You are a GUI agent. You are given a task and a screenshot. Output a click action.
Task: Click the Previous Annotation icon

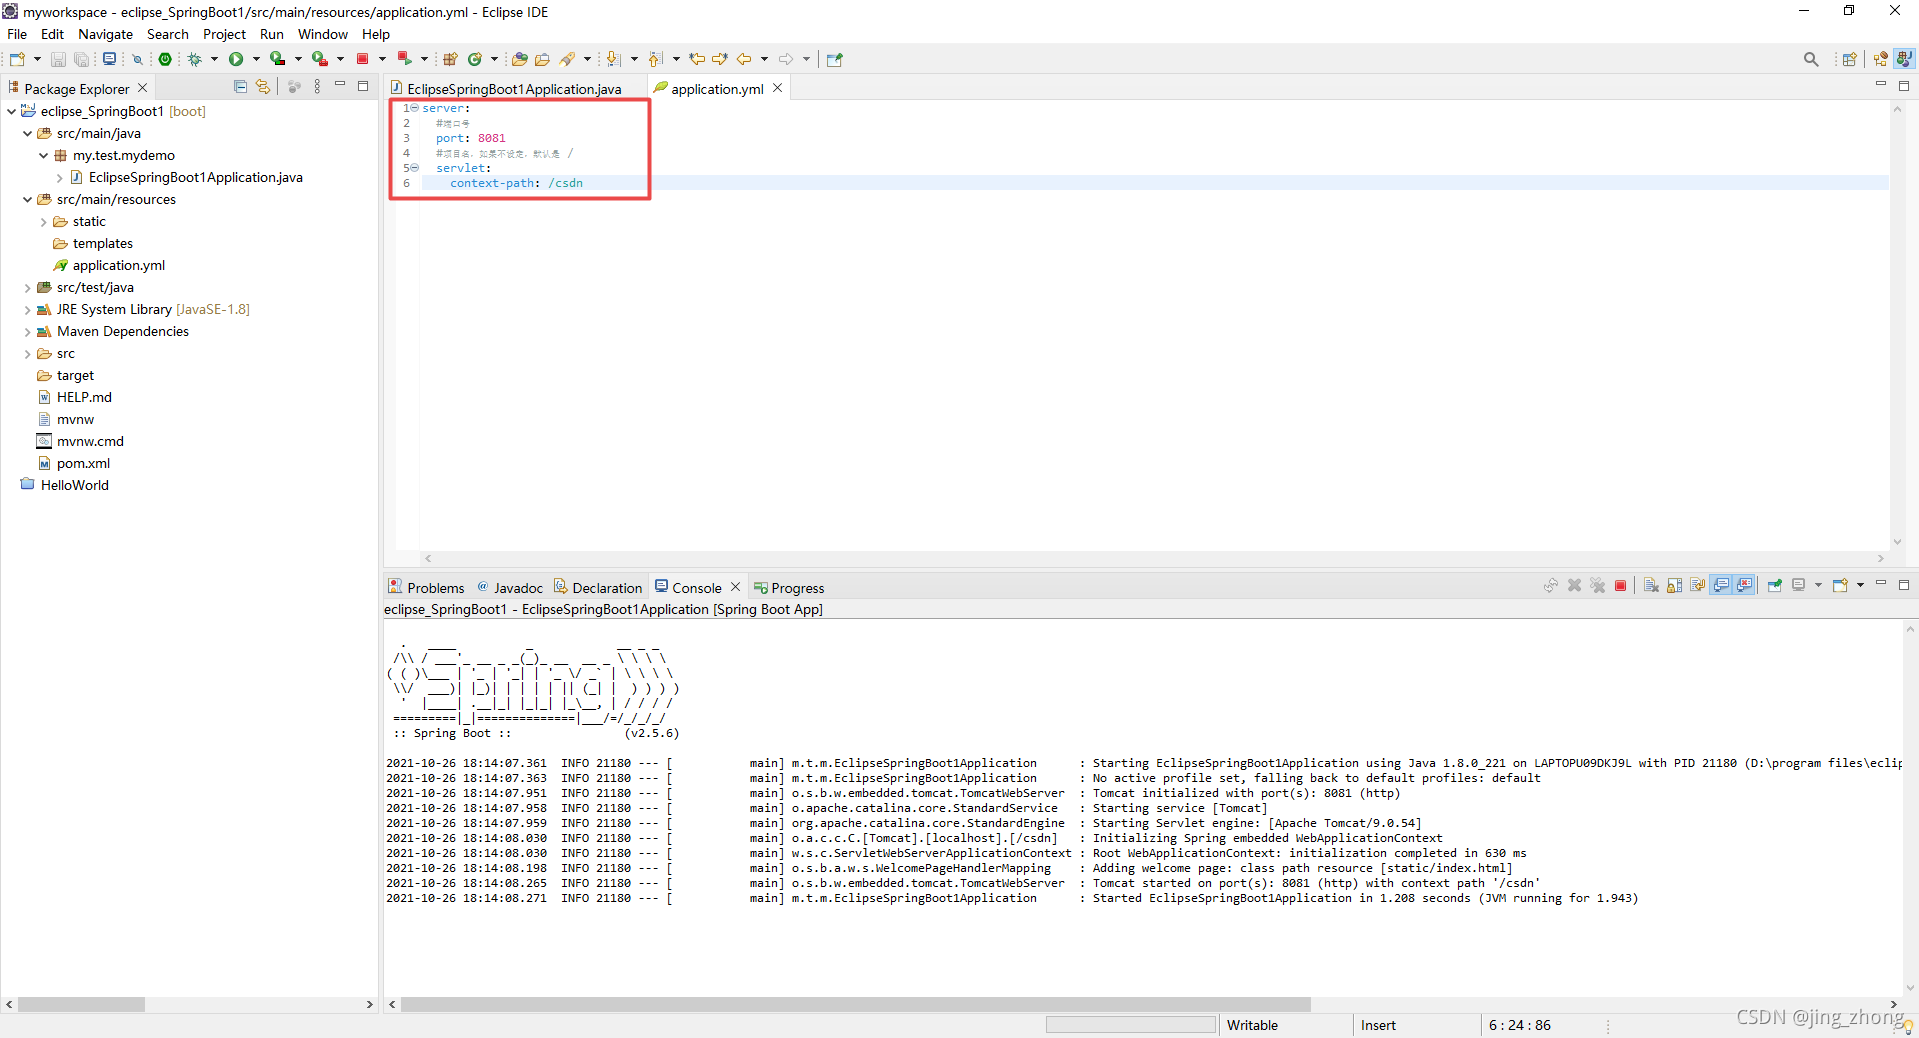[x=655, y=59]
